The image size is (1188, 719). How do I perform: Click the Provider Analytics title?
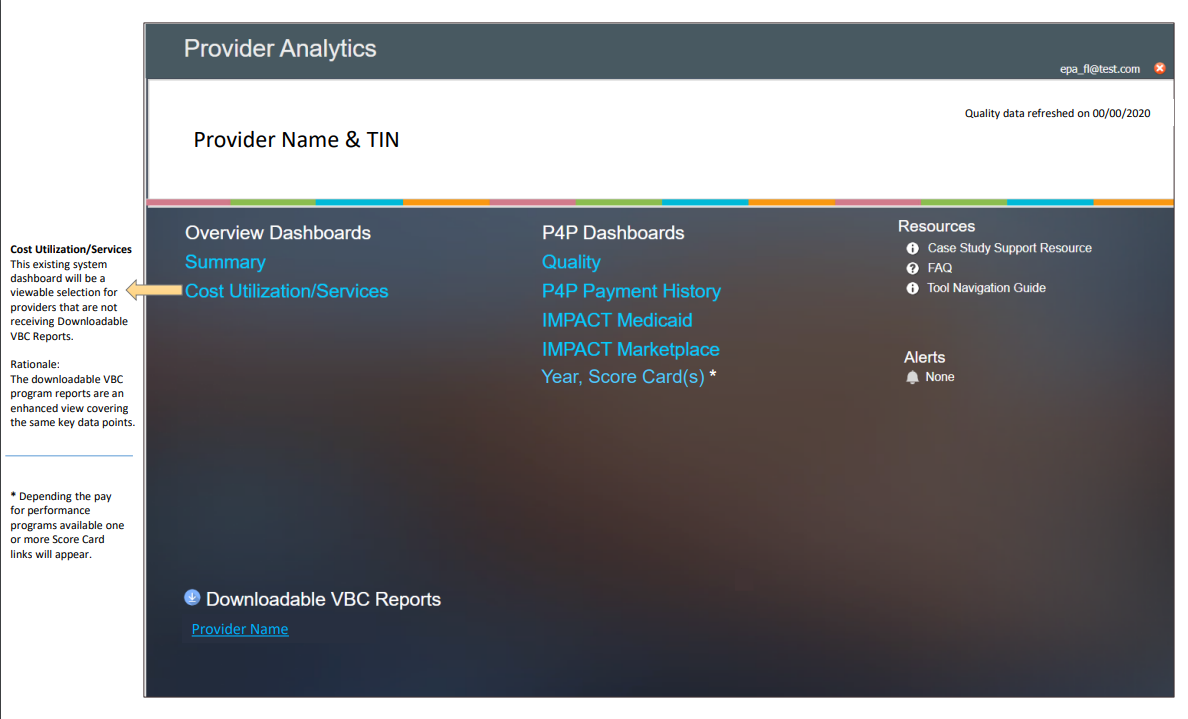click(280, 48)
